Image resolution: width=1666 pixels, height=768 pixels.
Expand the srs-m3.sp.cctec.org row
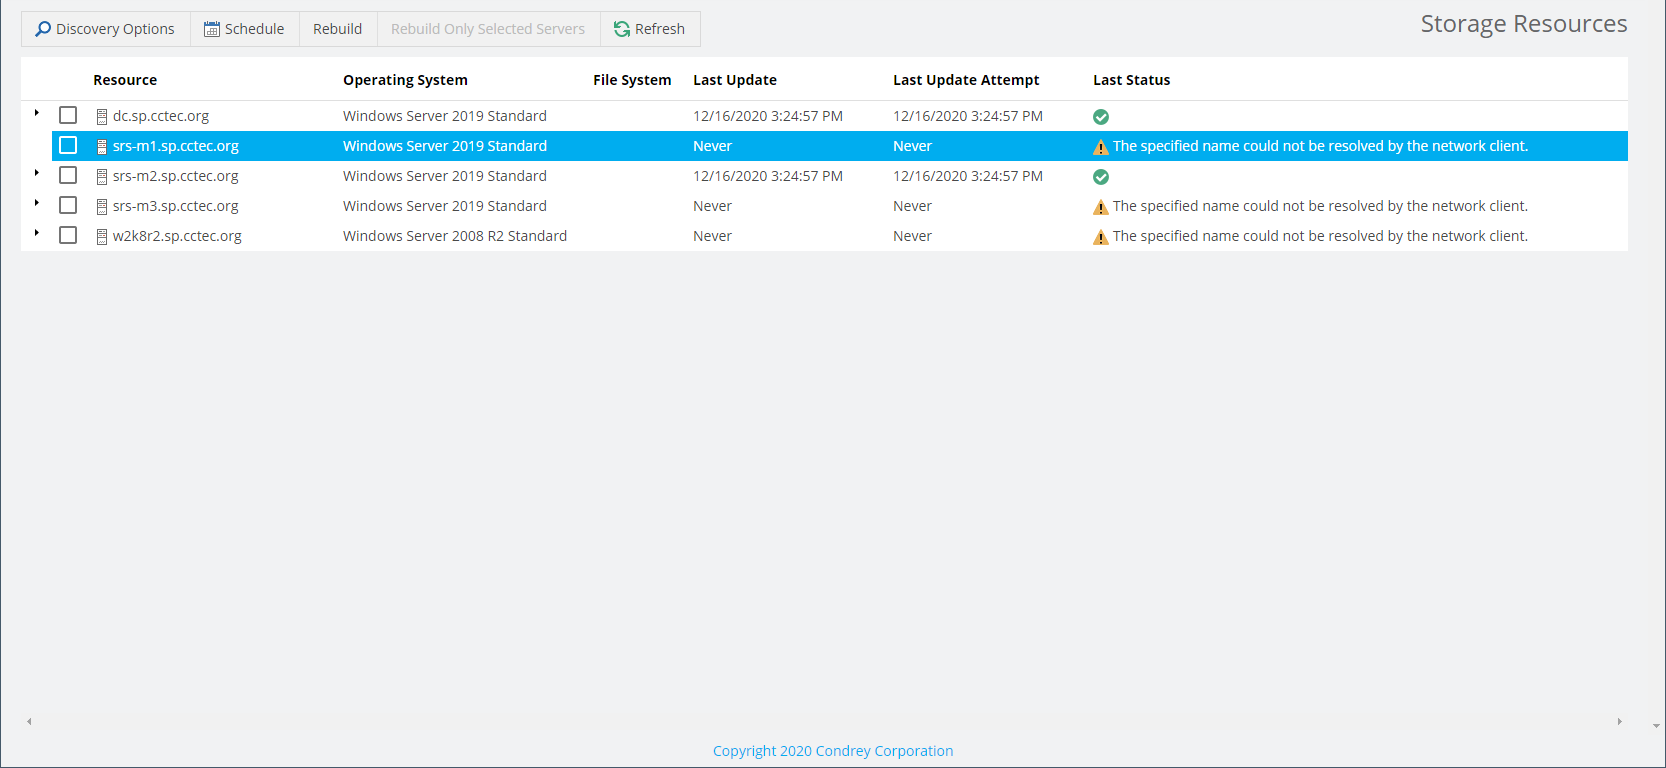coord(37,203)
